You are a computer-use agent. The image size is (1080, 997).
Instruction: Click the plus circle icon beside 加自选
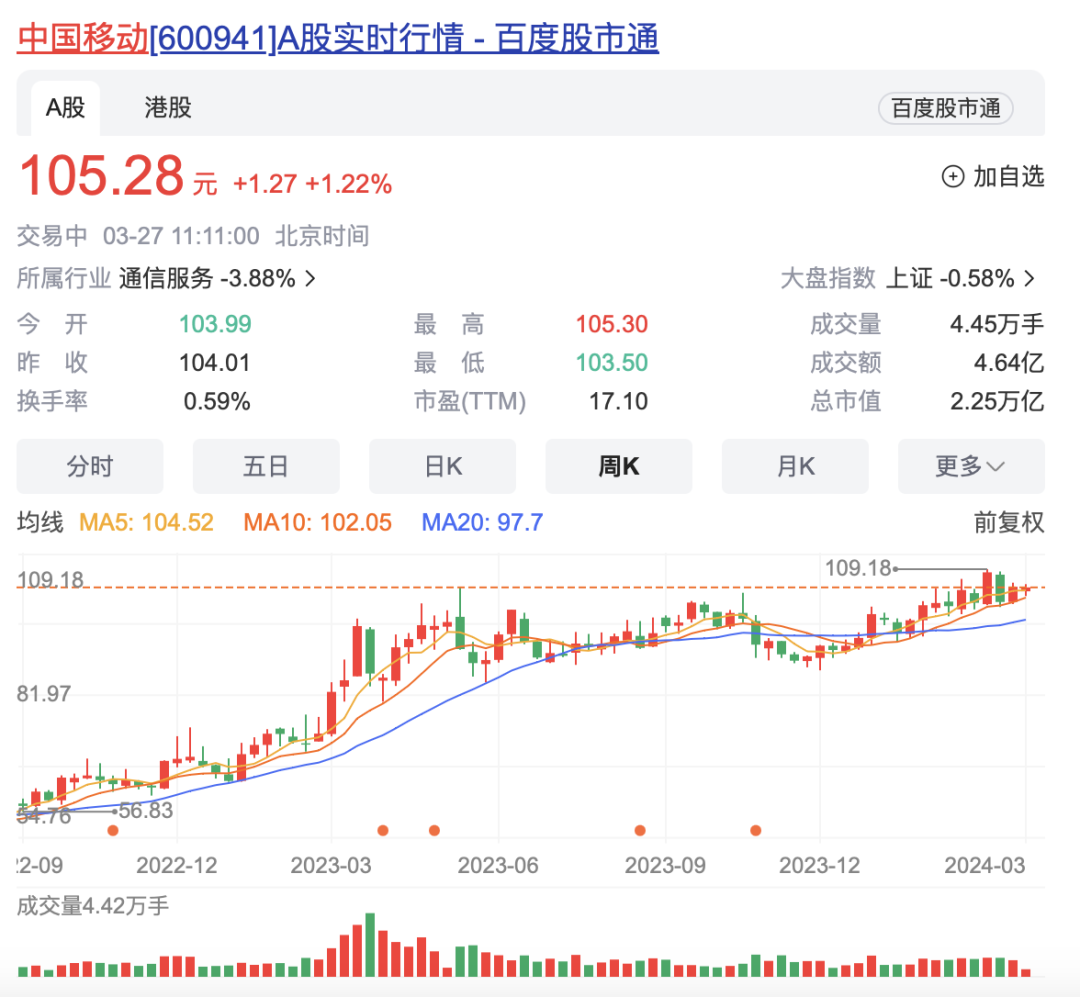click(x=953, y=177)
